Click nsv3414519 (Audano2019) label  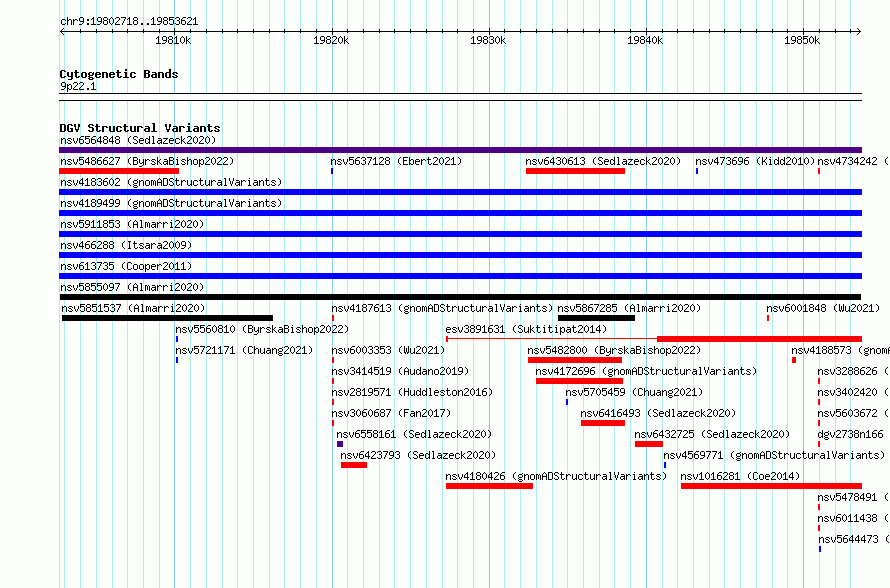[x=400, y=371]
